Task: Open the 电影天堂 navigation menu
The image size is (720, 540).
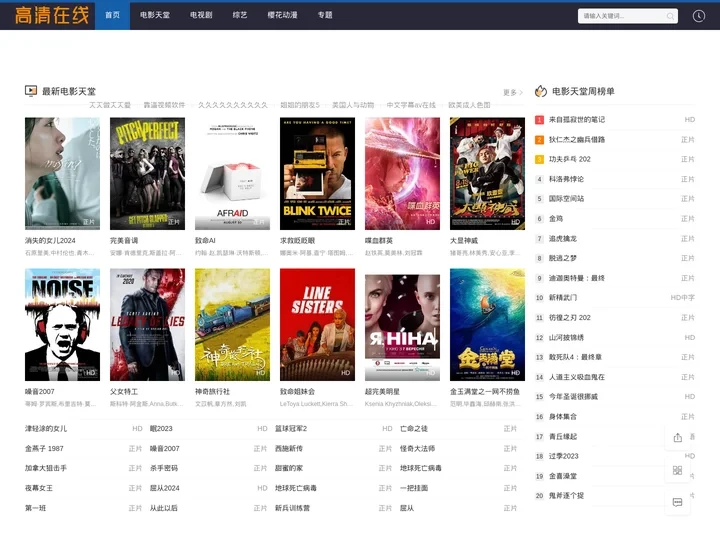Action: pos(155,15)
